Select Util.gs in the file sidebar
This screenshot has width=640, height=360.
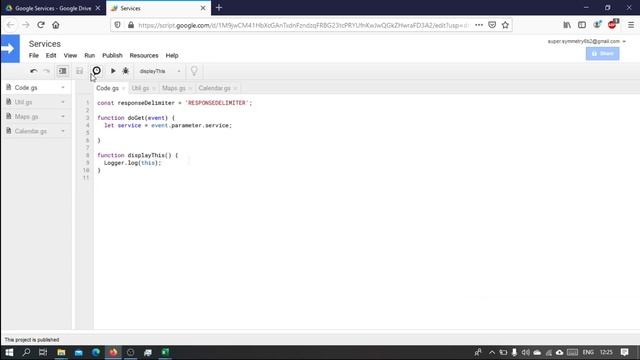tap(23, 102)
